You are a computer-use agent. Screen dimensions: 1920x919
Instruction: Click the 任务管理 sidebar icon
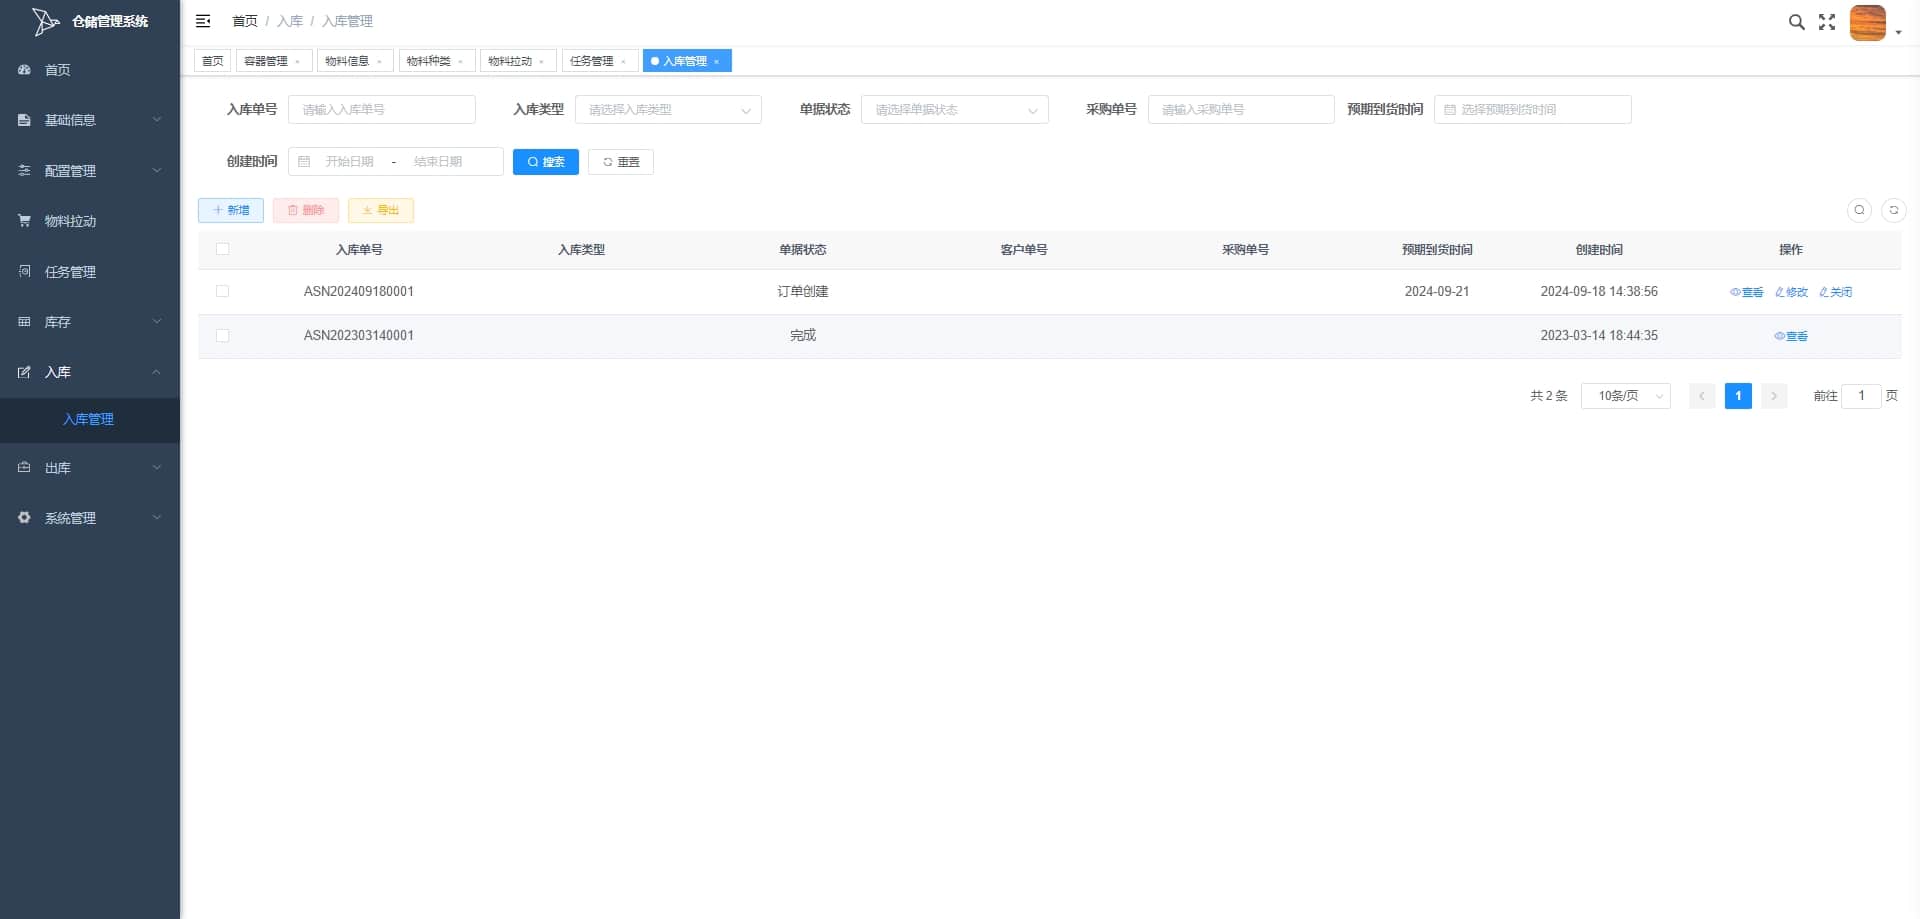click(24, 271)
